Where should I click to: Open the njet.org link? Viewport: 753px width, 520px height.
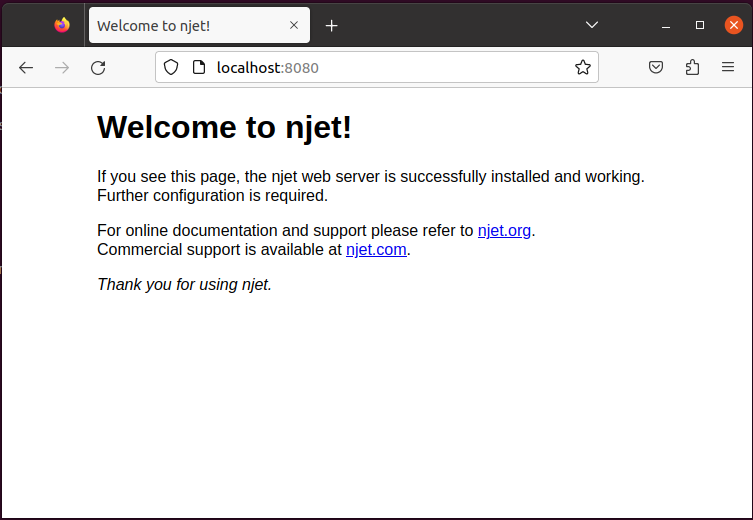(x=504, y=230)
